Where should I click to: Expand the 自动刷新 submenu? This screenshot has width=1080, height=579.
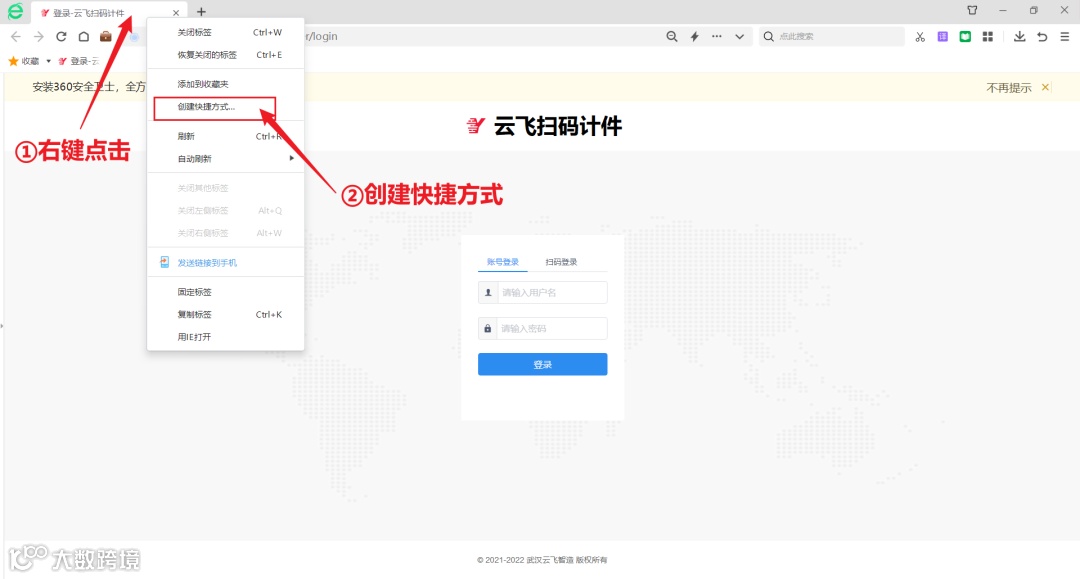pos(225,158)
